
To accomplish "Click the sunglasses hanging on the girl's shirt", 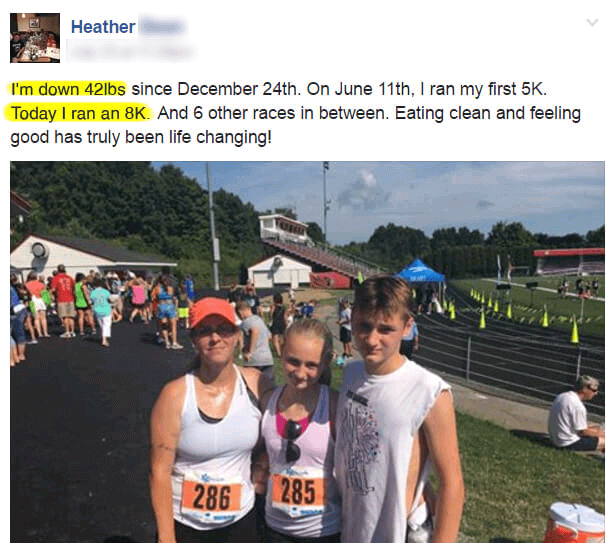I will 293,440.
